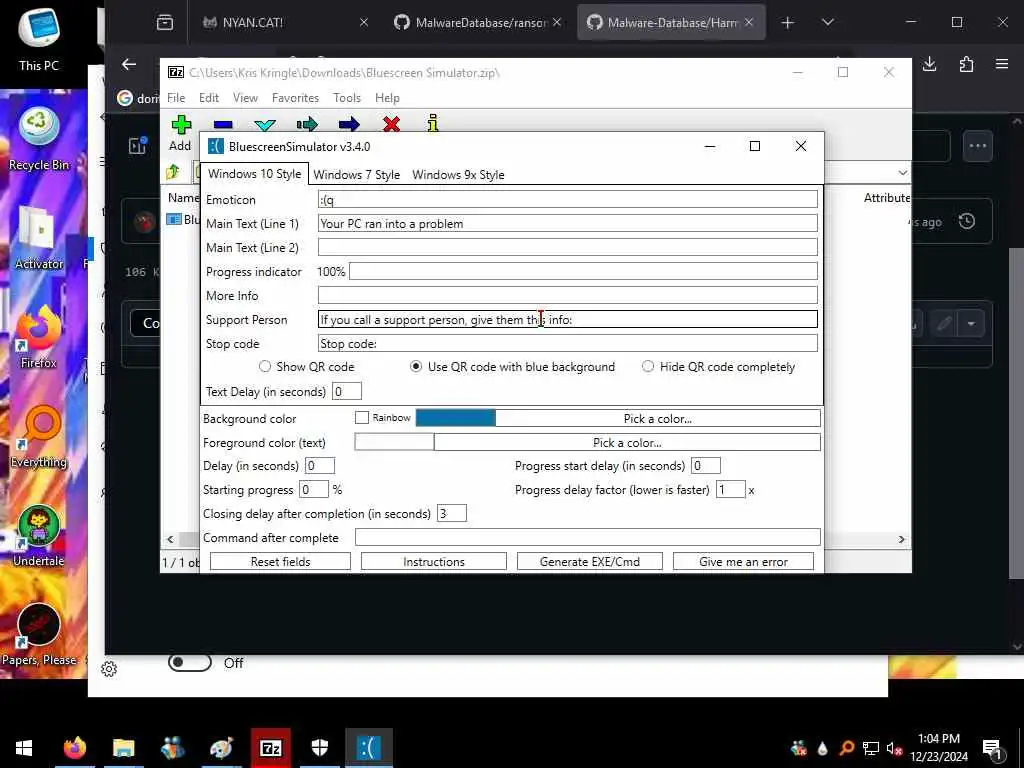Click into the Emoticon text field
Image resolution: width=1024 pixels, height=768 pixels.
click(x=568, y=200)
